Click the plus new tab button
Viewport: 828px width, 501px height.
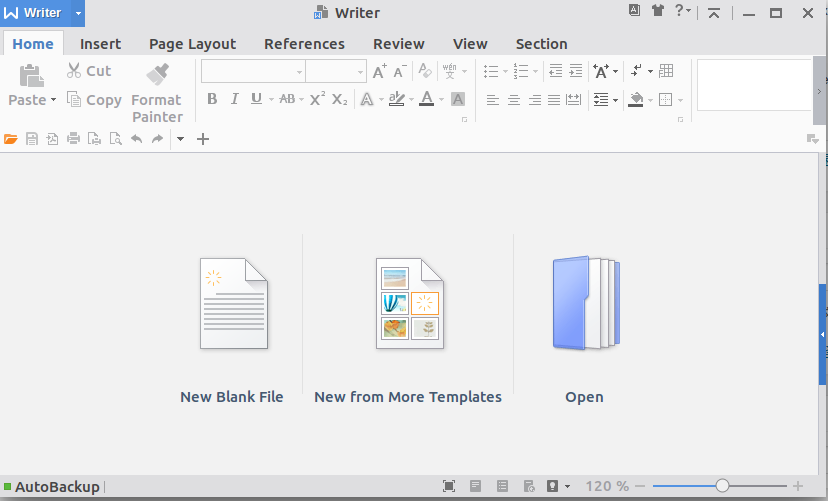203,139
